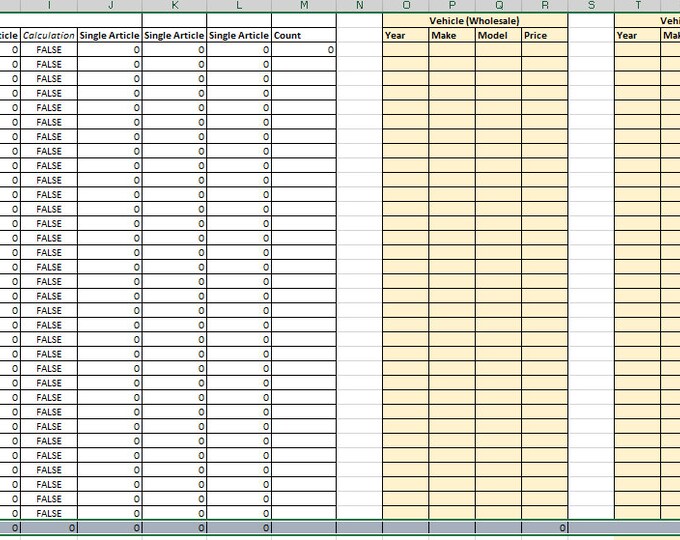680x540 pixels.
Task: Select column Q header
Action: click(x=498, y=5)
